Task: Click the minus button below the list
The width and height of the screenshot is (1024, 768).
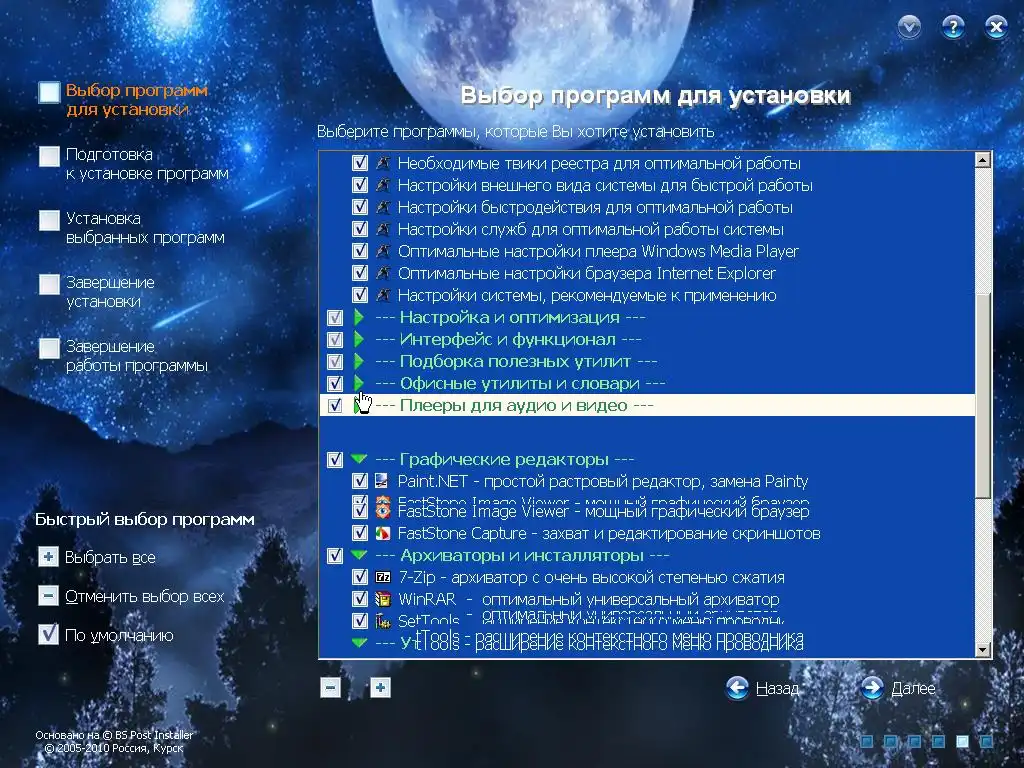Action: tap(330, 687)
